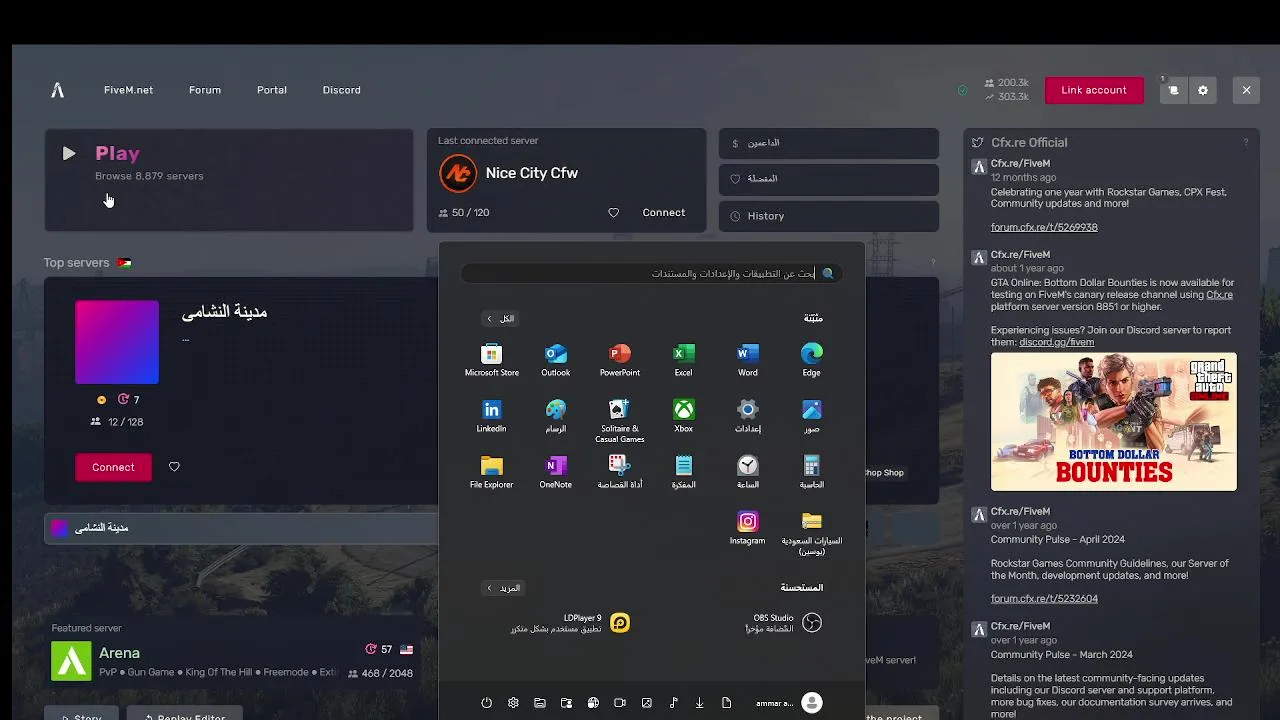Open Music folder from Start footer
The height and width of the screenshot is (720, 1280).
coord(673,703)
